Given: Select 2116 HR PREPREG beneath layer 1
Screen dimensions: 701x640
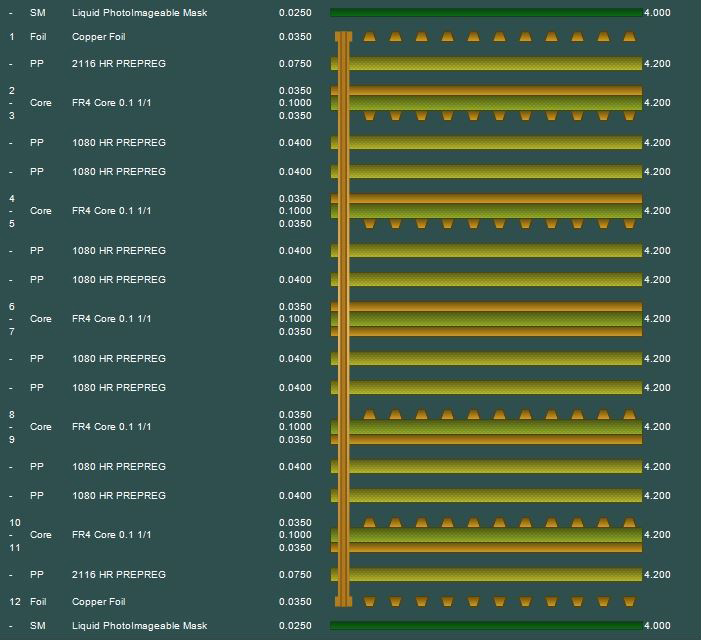Looking at the screenshot, I should [119, 63].
